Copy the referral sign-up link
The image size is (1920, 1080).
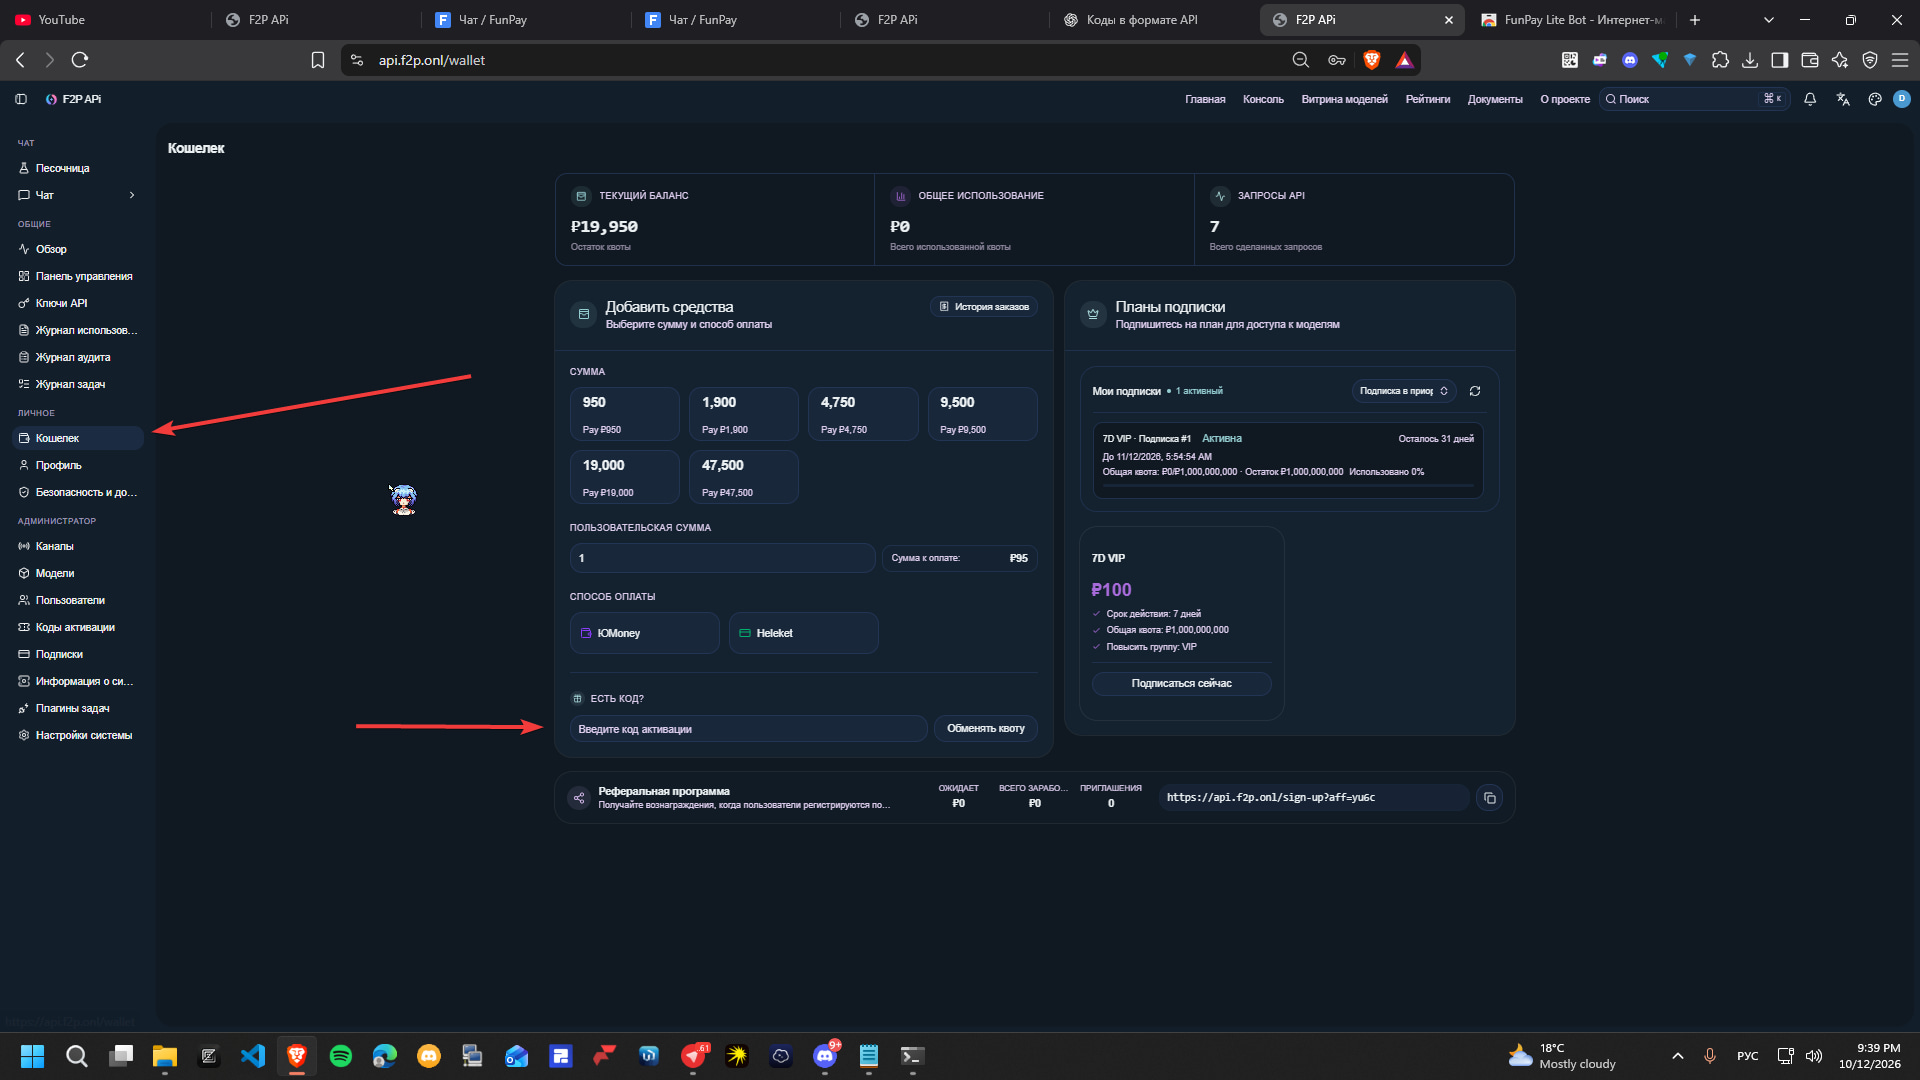coord(1489,798)
